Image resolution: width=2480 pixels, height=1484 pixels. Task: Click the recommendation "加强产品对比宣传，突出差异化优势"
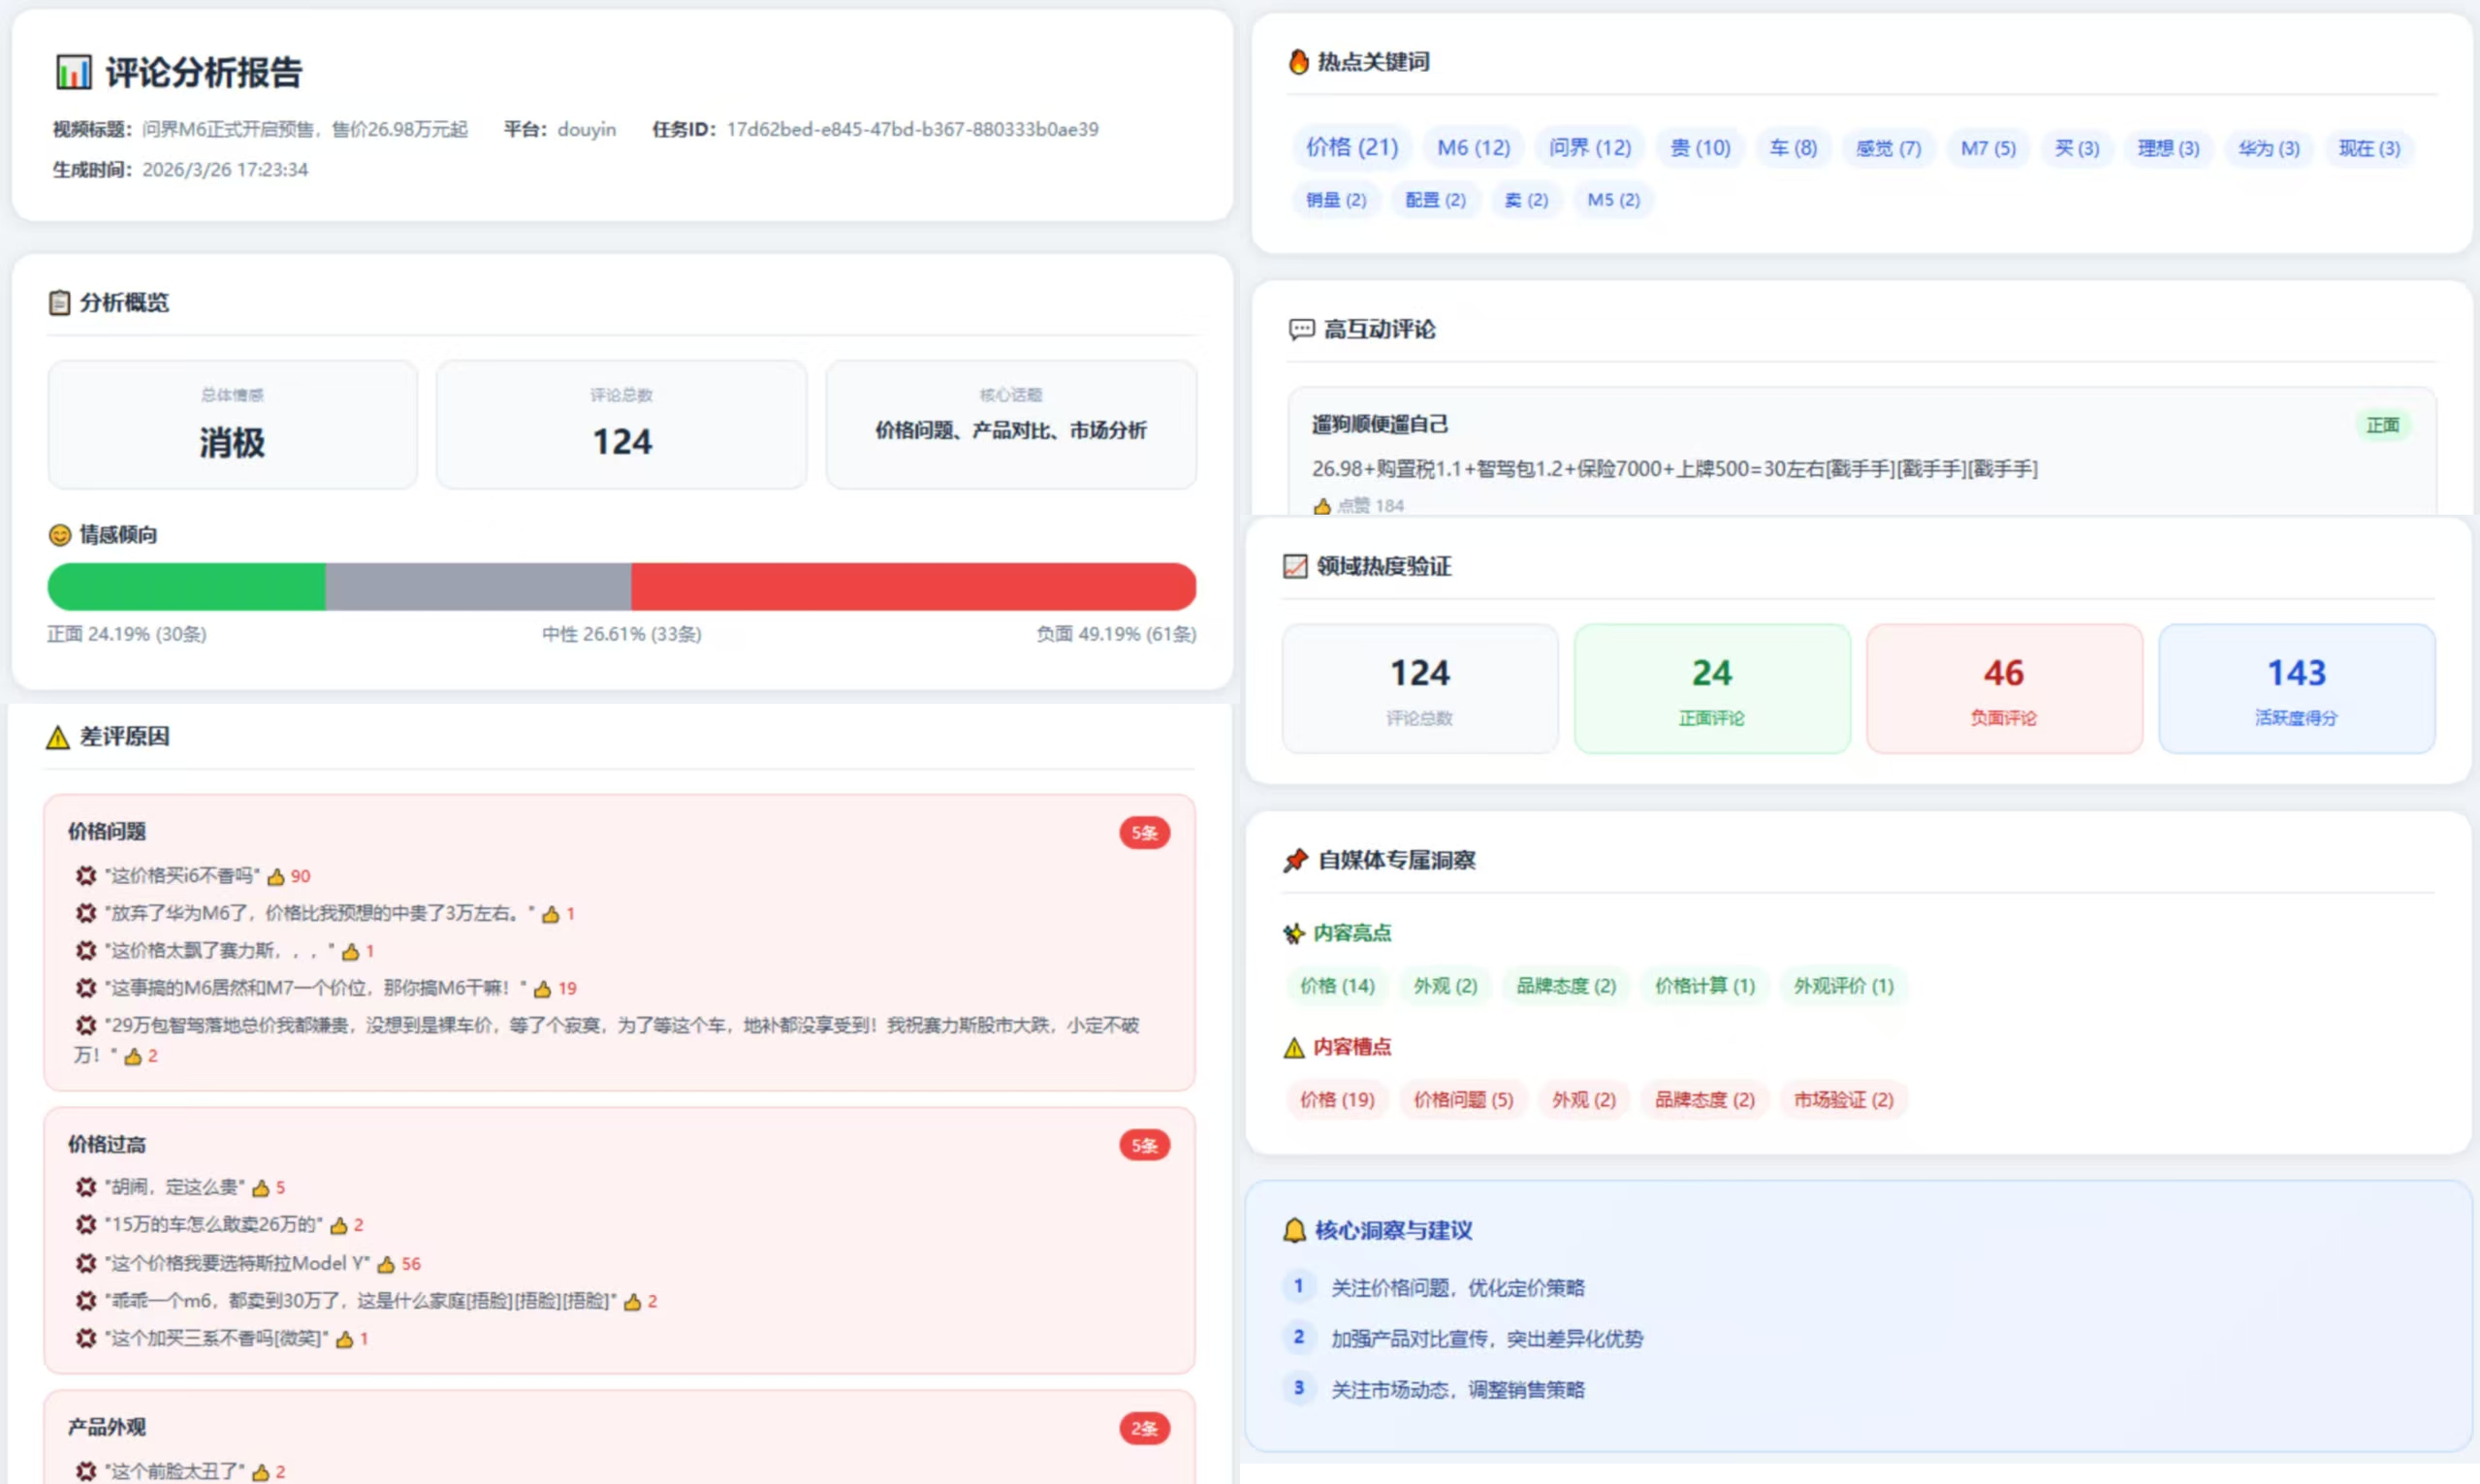pyautogui.click(x=1487, y=1339)
